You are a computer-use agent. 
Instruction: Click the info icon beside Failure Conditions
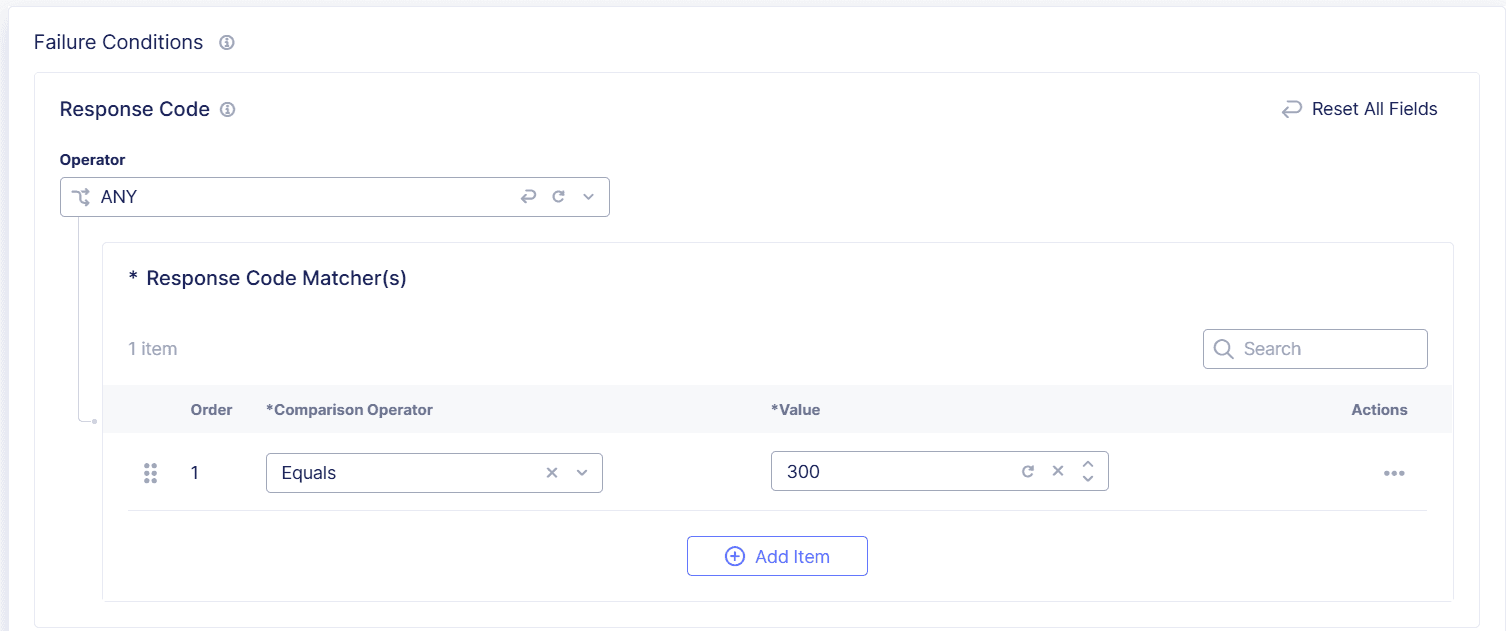pos(226,42)
